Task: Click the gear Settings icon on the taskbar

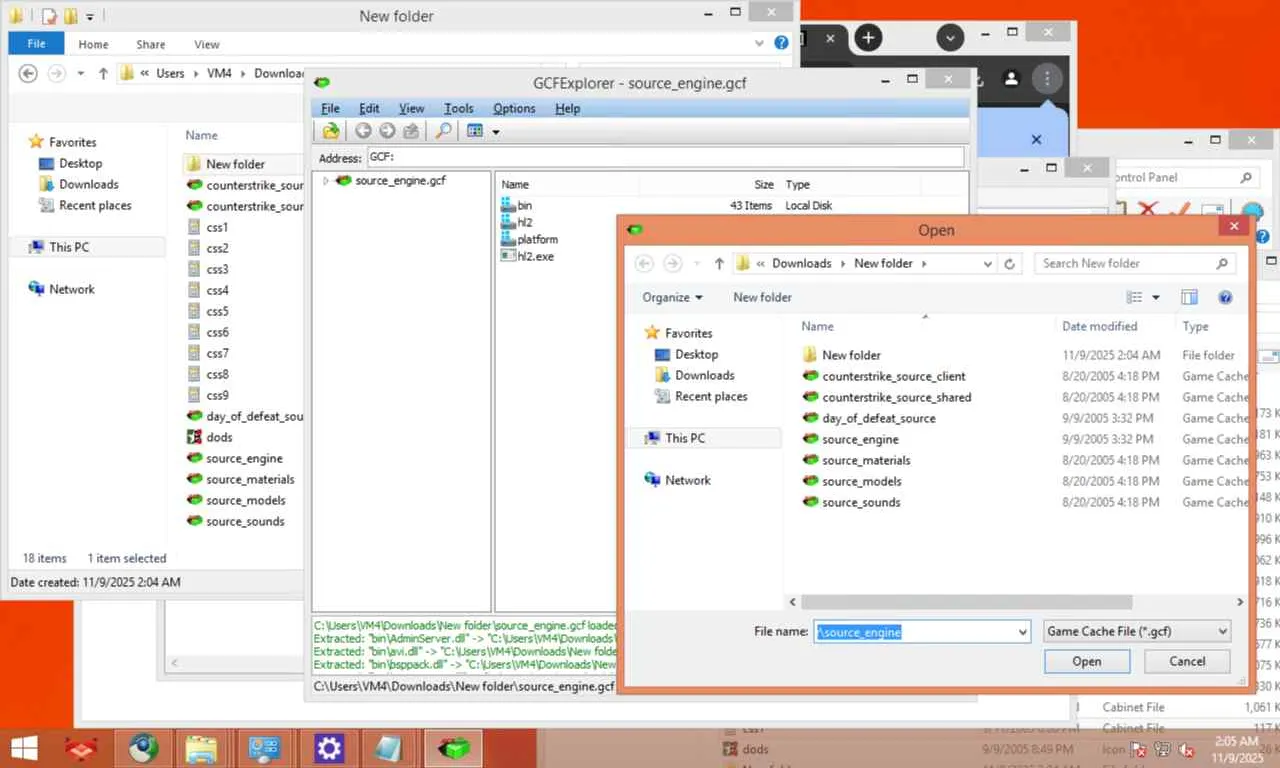Action: (328, 748)
